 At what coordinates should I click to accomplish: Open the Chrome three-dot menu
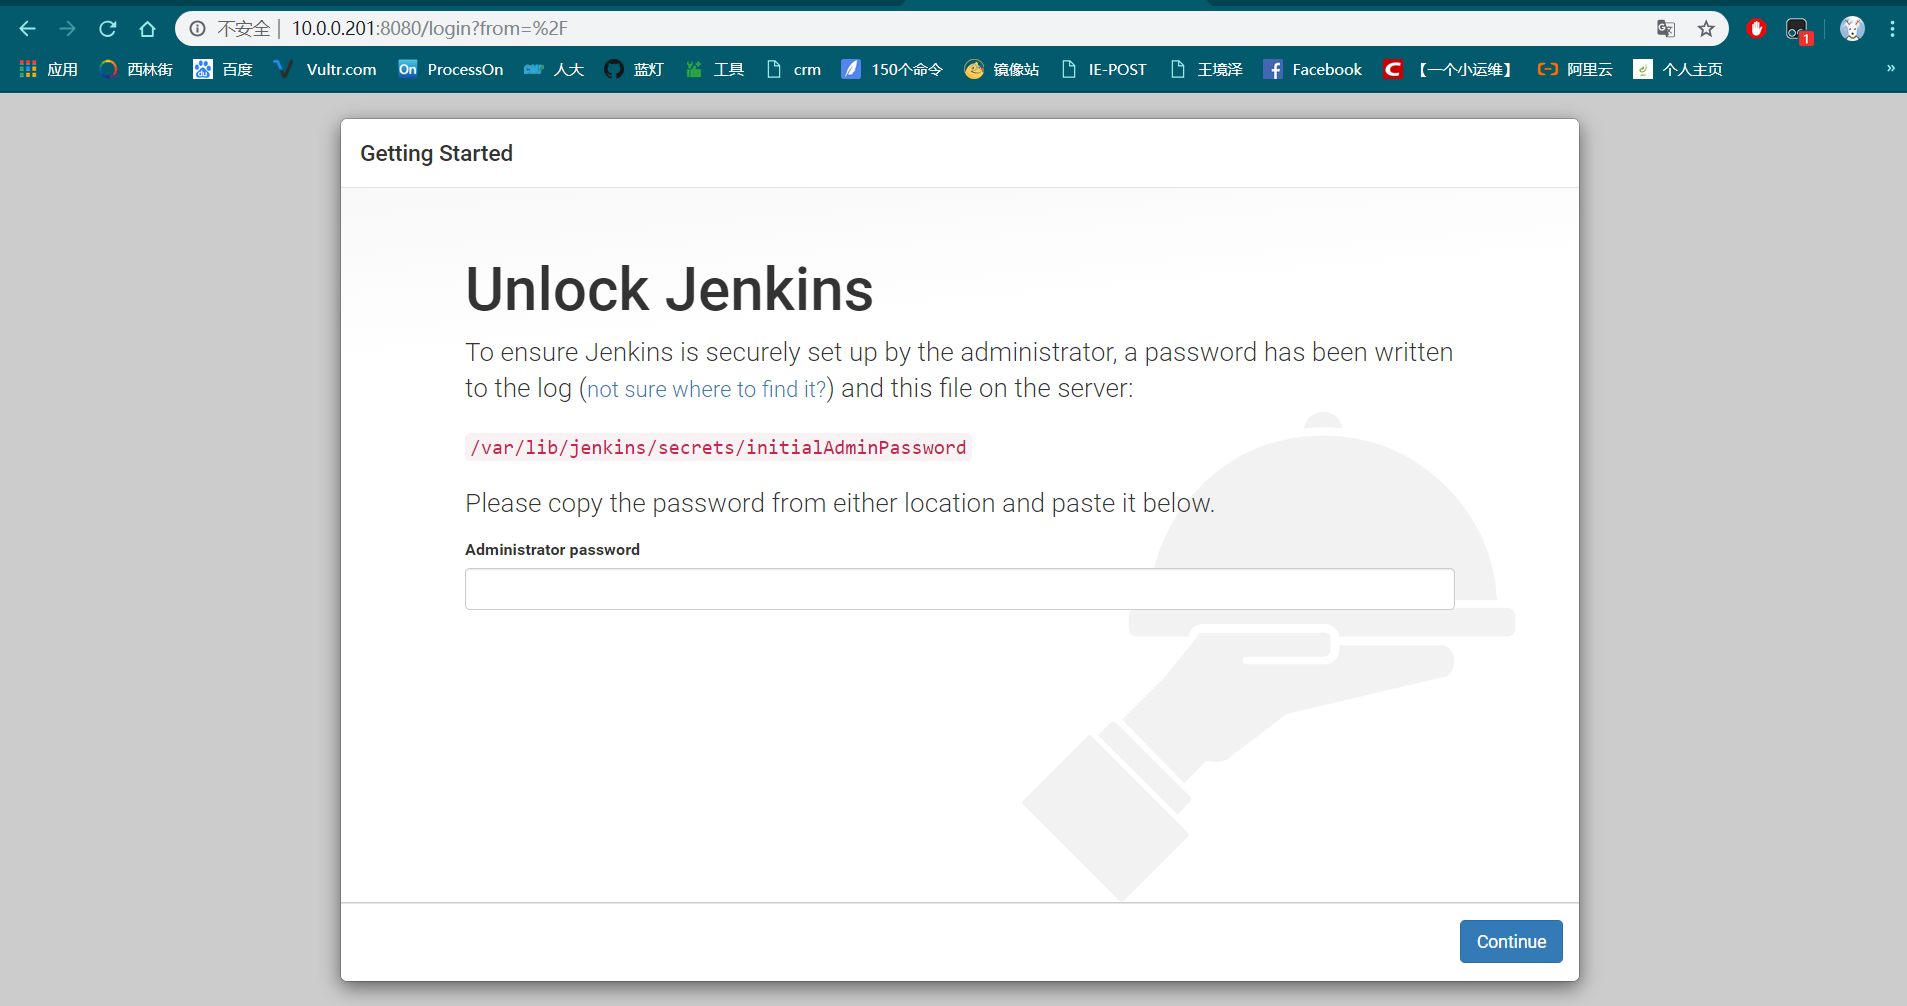click(x=1891, y=28)
